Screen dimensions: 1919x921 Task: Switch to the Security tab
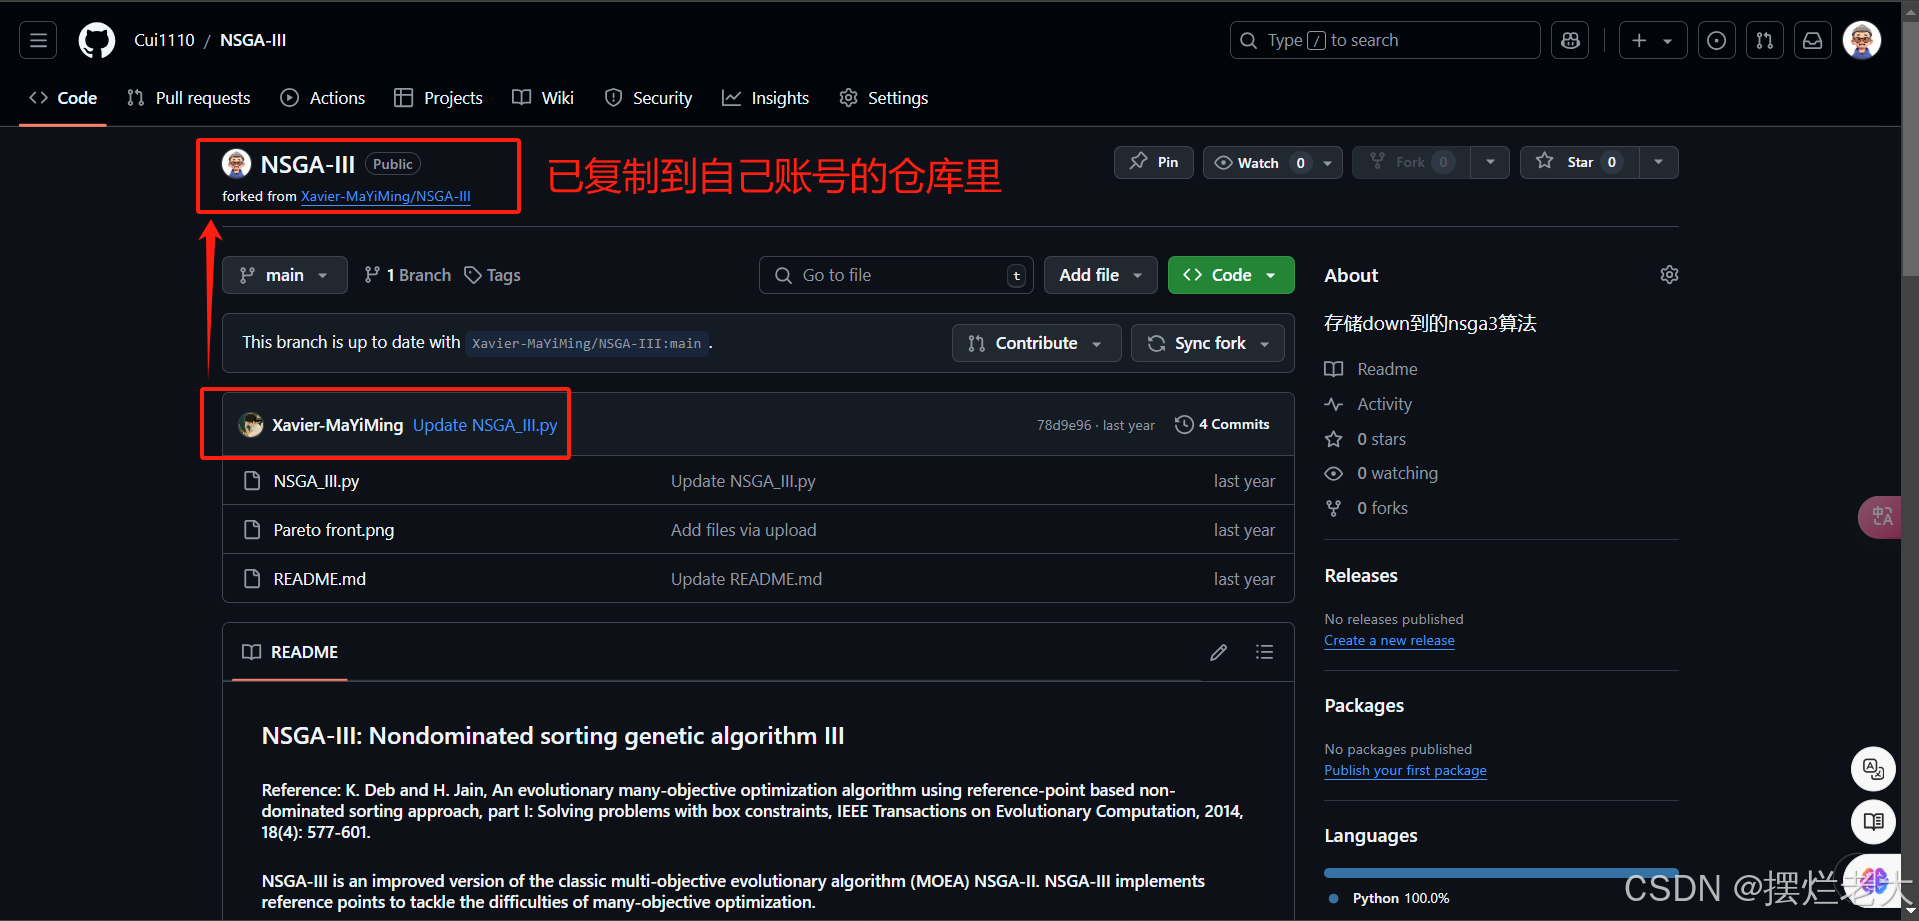coord(648,98)
